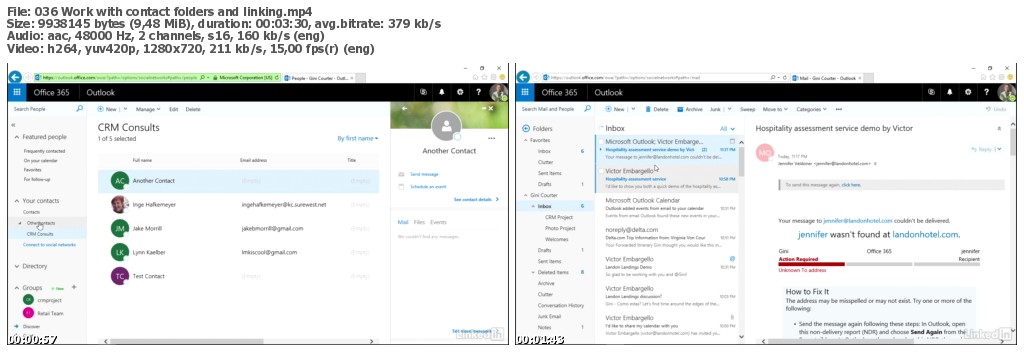1024x363 pixels.
Task: Collapse the Your contacts section
Action: pyautogui.click(x=16, y=201)
